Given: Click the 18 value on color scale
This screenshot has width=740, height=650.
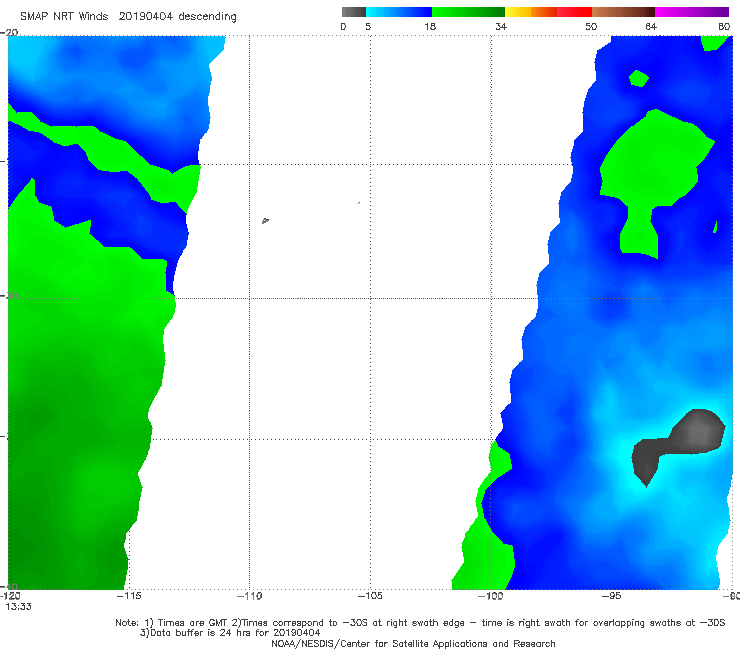Looking at the screenshot, I should click(430, 27).
